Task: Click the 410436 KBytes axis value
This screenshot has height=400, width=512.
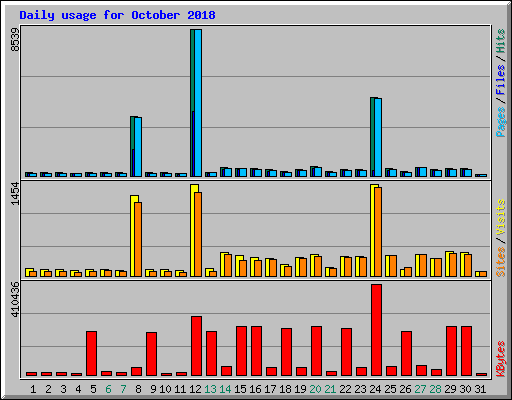Action: point(15,300)
